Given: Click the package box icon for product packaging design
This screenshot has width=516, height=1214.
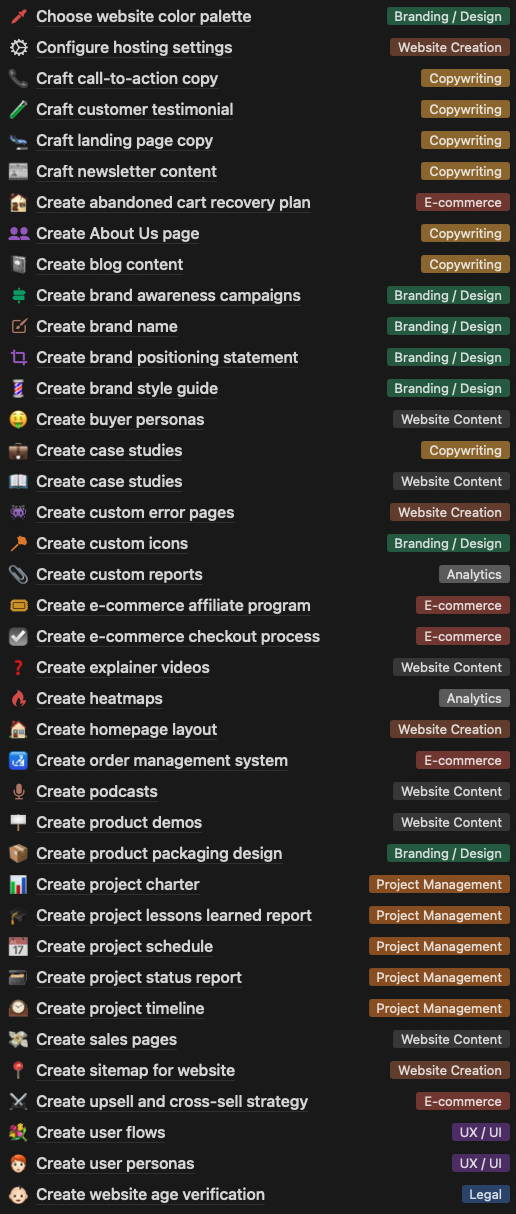Looking at the screenshot, I should (x=18, y=853).
